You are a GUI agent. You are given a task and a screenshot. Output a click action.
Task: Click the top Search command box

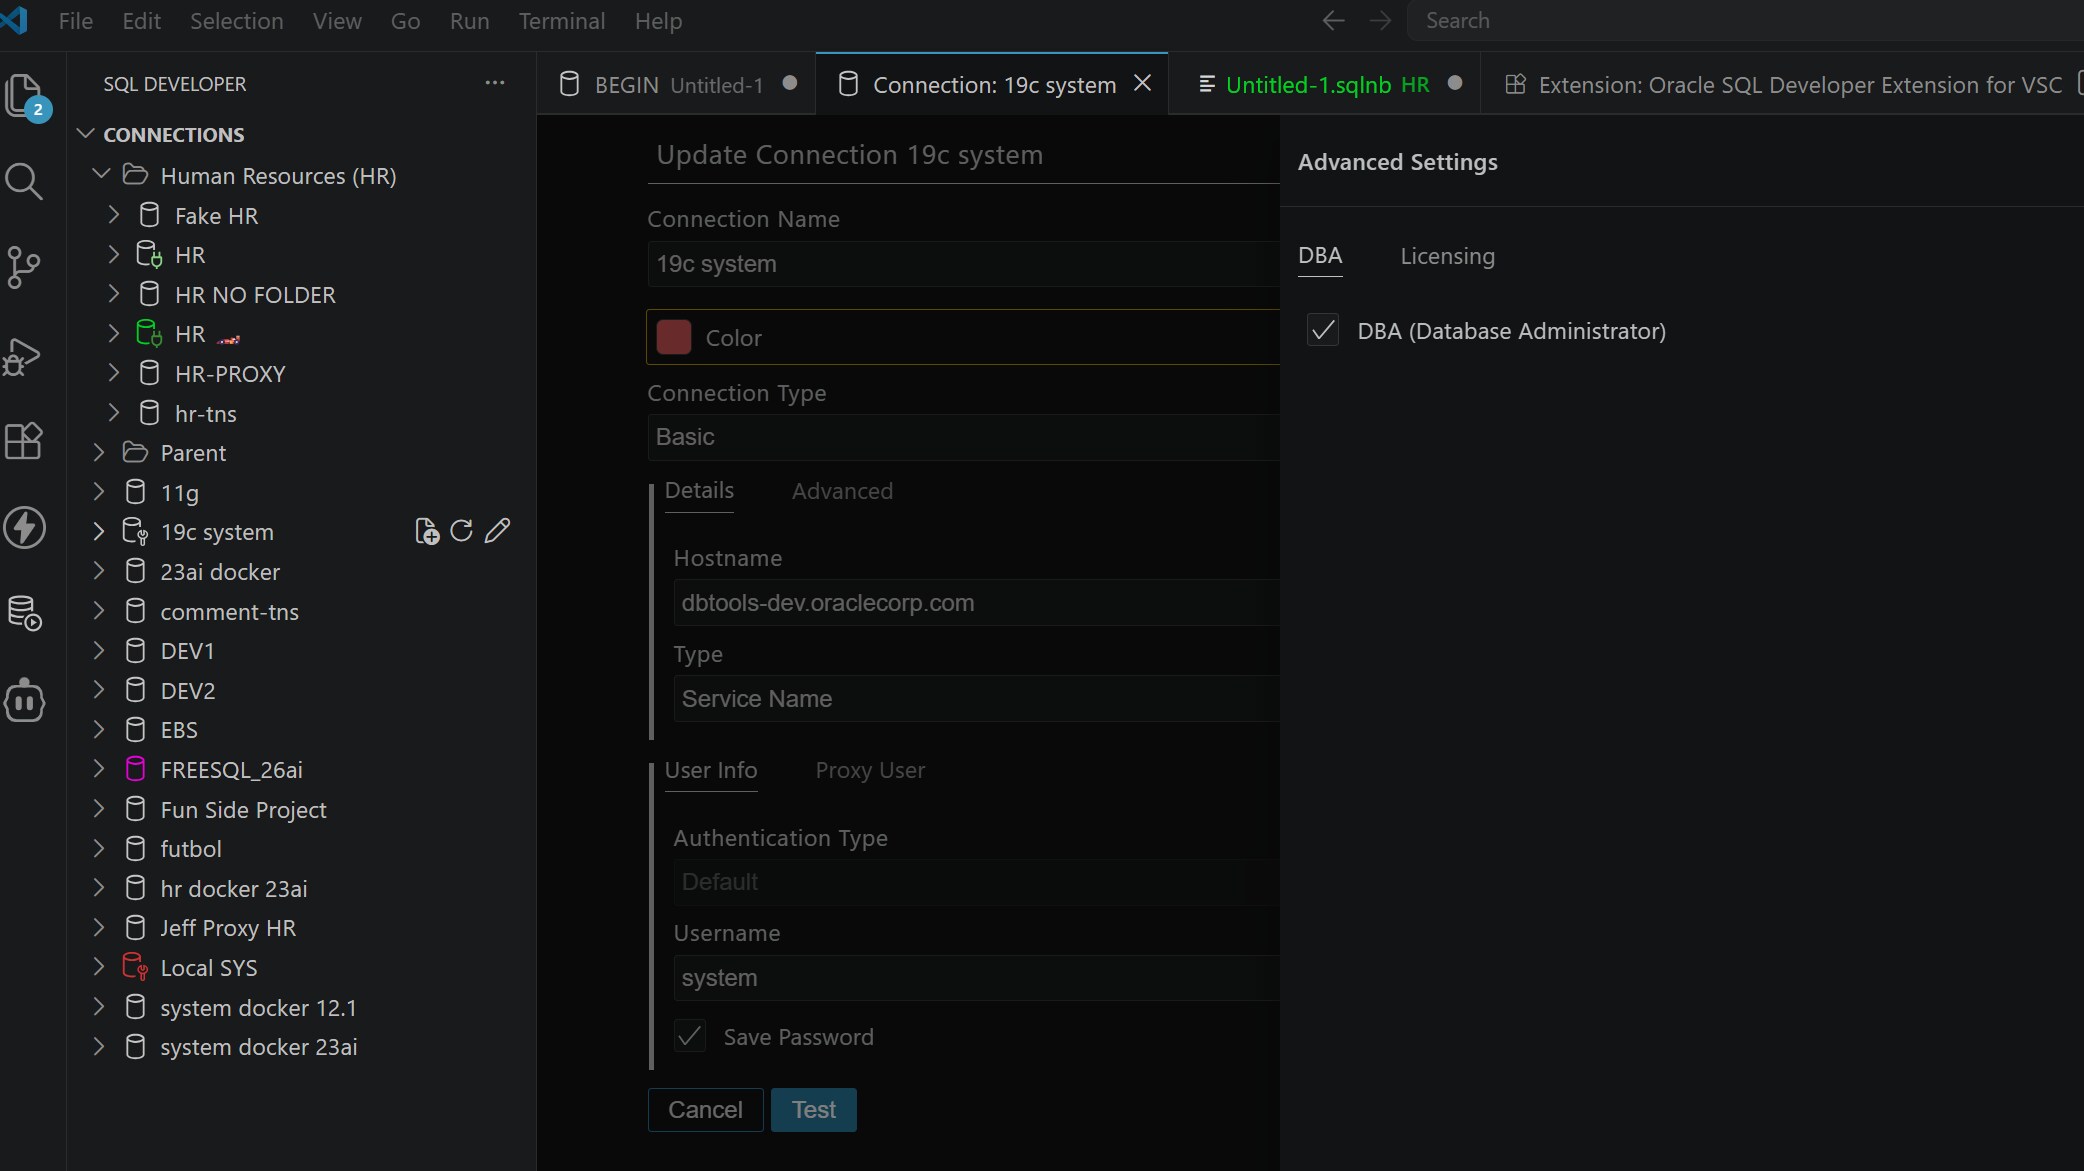pyautogui.click(x=1745, y=21)
